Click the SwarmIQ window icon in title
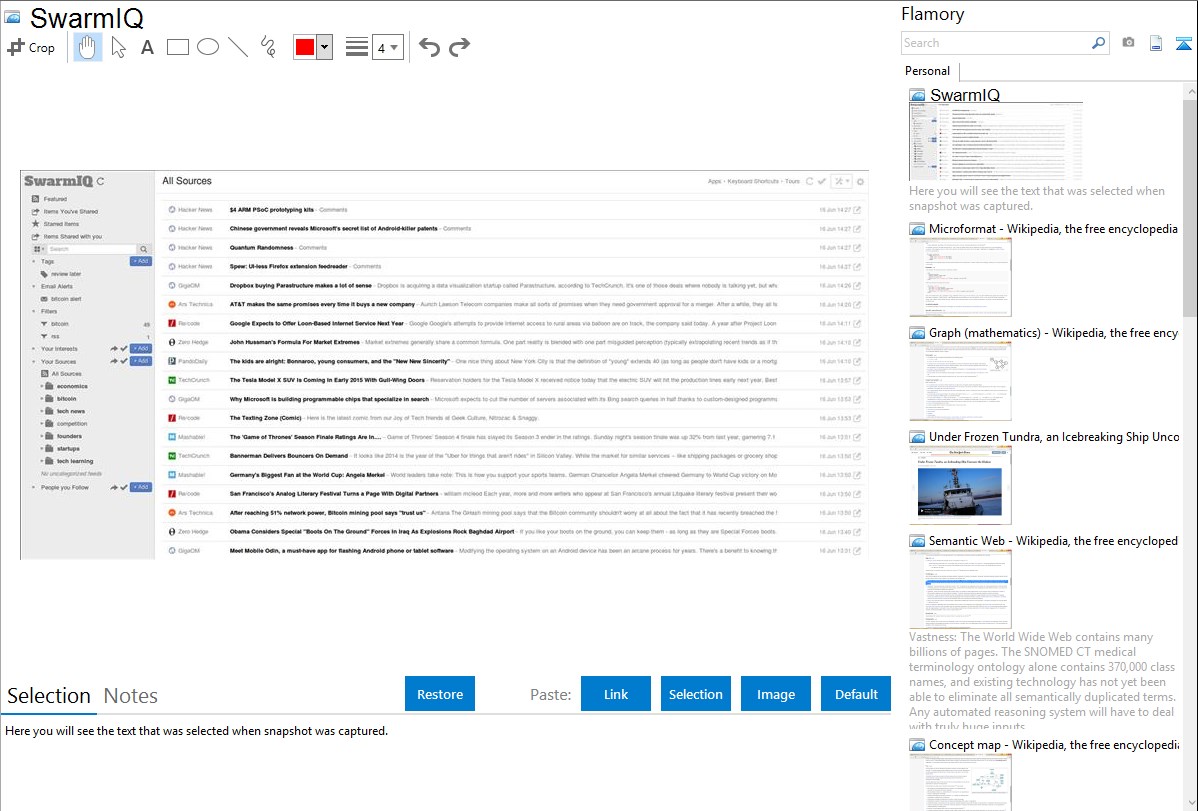Image resolution: width=1198 pixels, height=811 pixels. click(x=12, y=17)
